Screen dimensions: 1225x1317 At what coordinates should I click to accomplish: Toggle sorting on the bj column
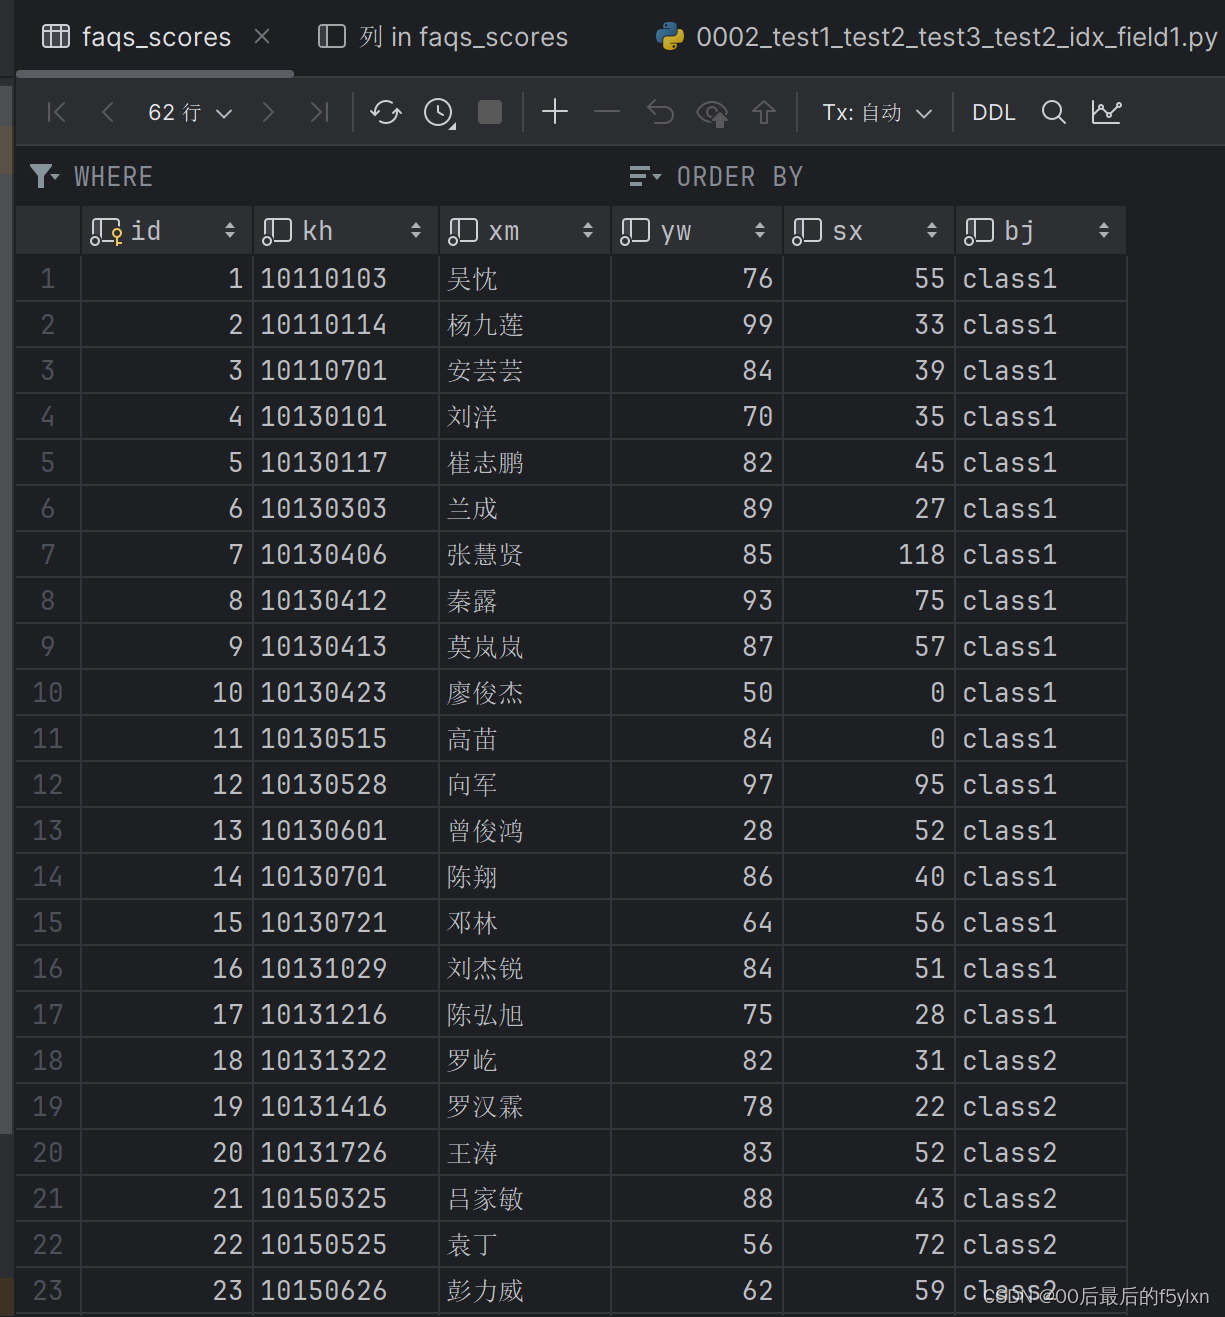[x=1103, y=230]
